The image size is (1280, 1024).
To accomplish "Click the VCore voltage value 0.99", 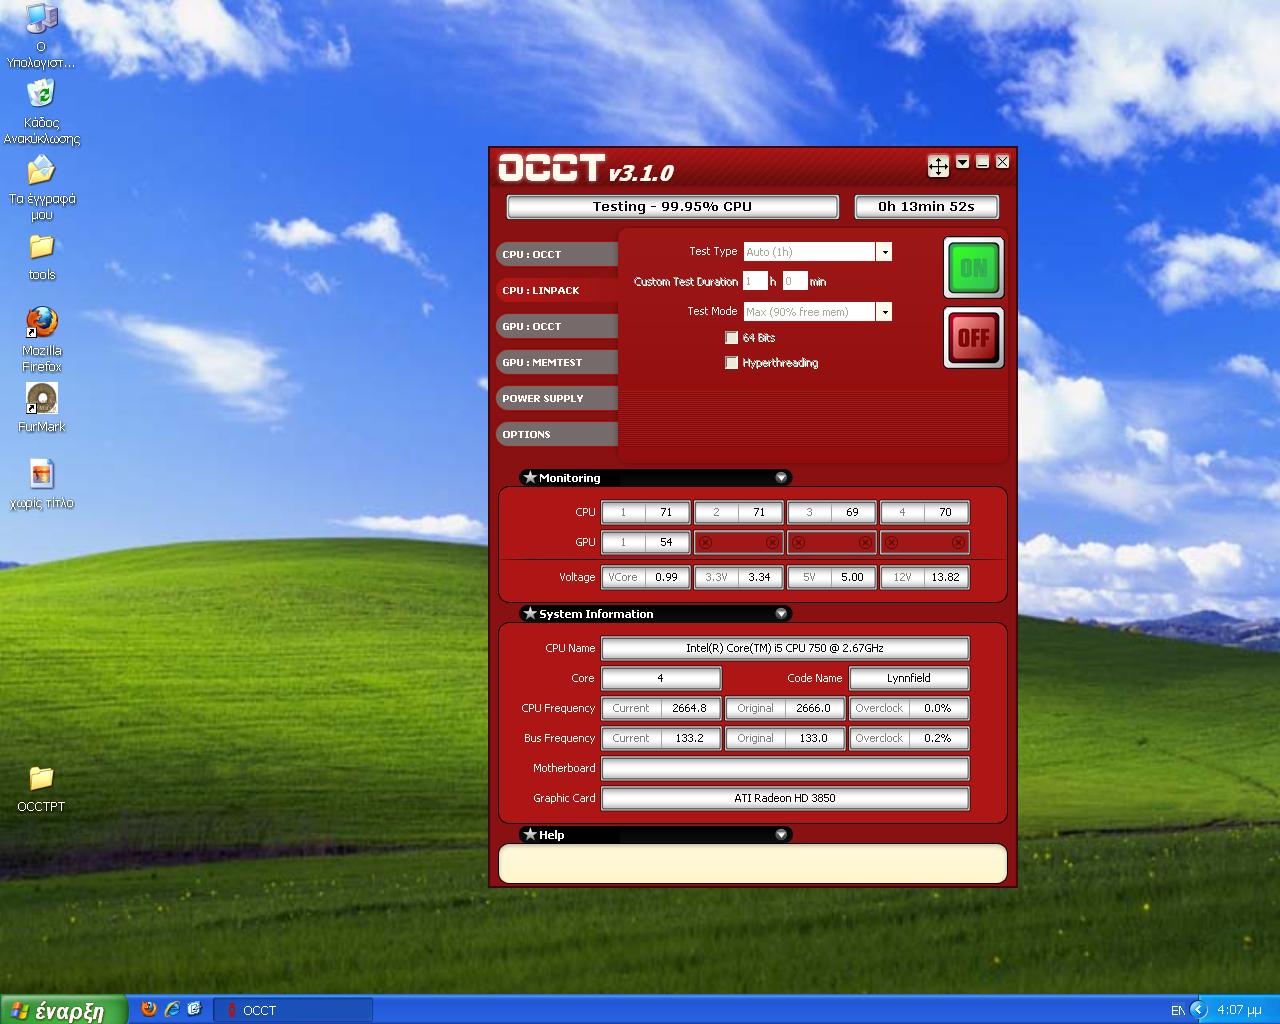I will click(666, 577).
